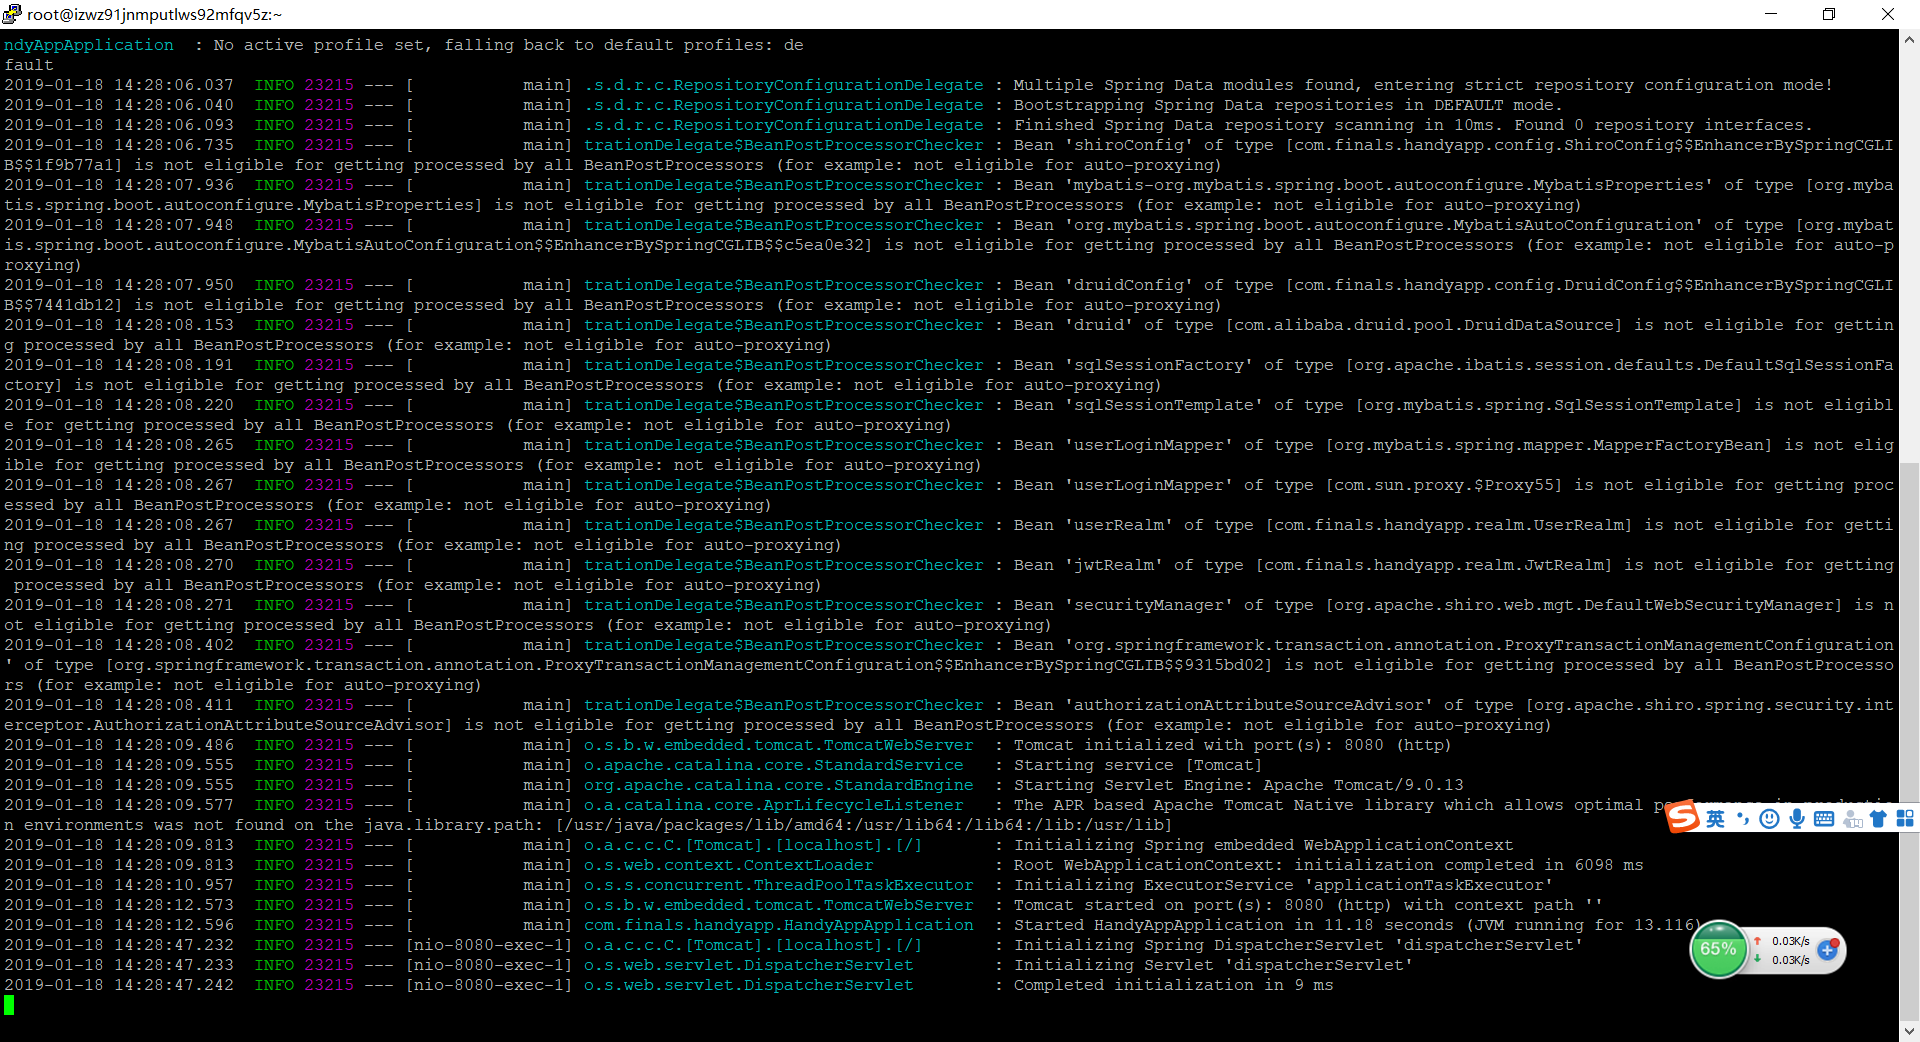
Task: Click timestamp 2019-01-18 14:28:47.242
Action: 119,985
